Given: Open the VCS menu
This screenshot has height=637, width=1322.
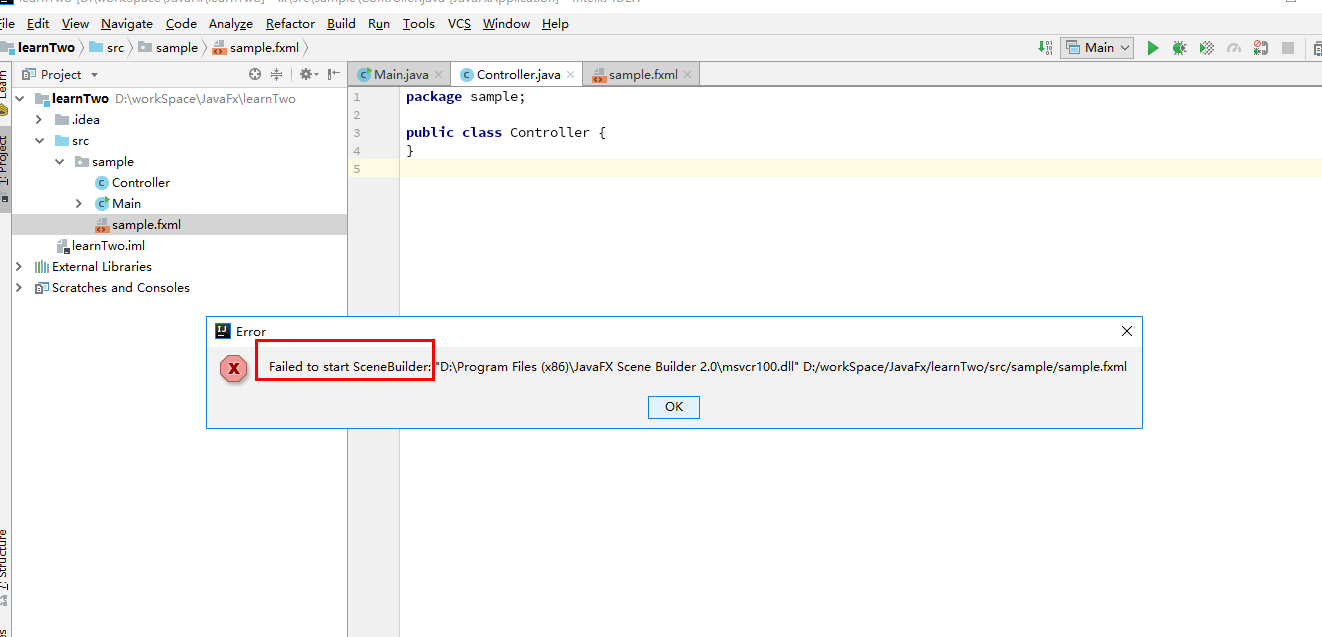Looking at the screenshot, I should point(459,23).
